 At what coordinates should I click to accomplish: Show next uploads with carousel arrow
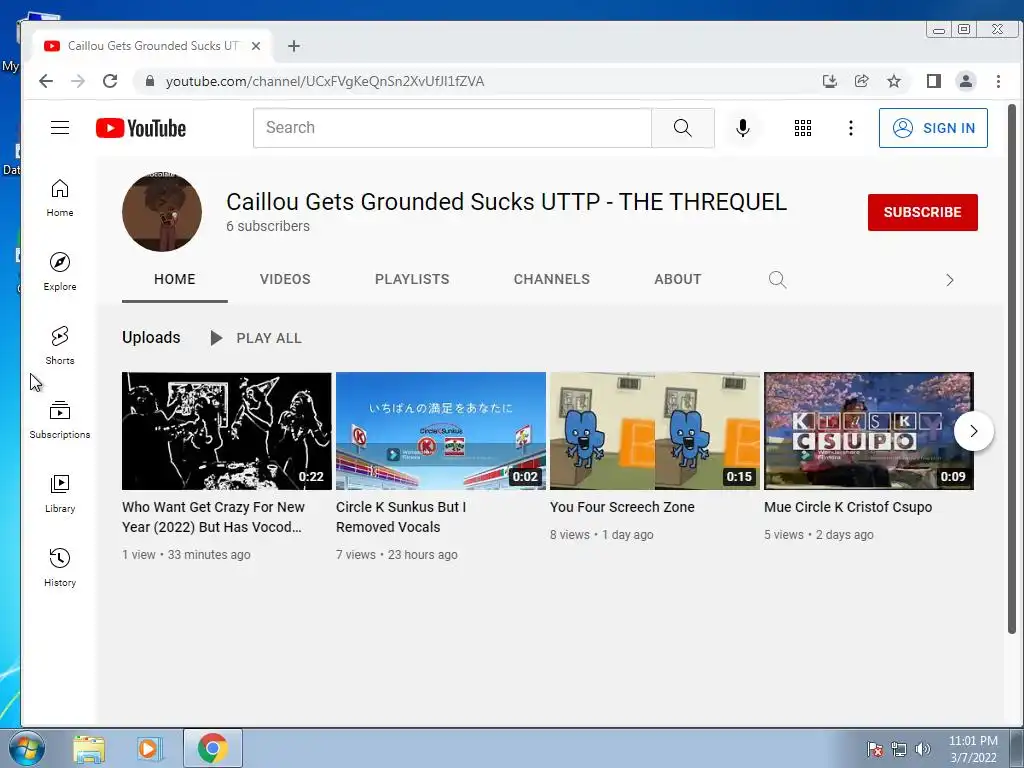974,431
